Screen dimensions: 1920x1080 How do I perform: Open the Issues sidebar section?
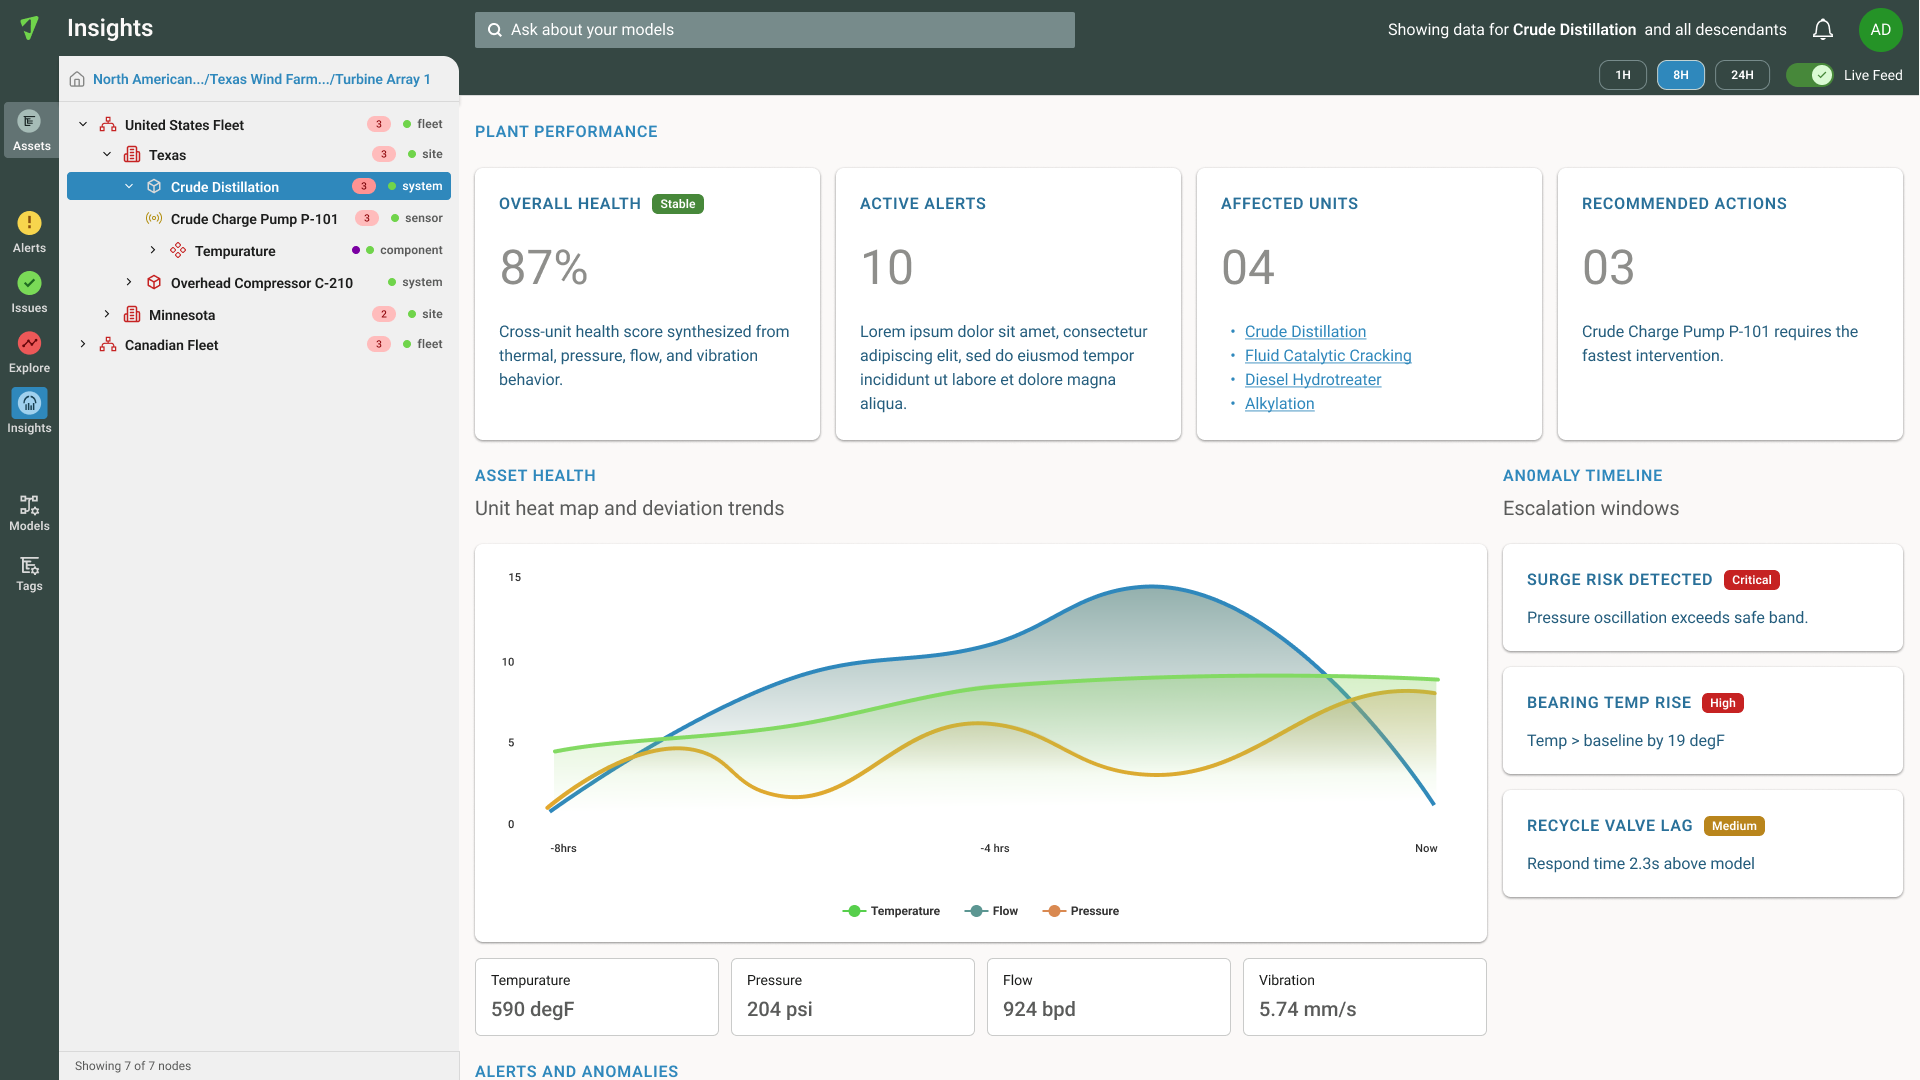(x=30, y=292)
